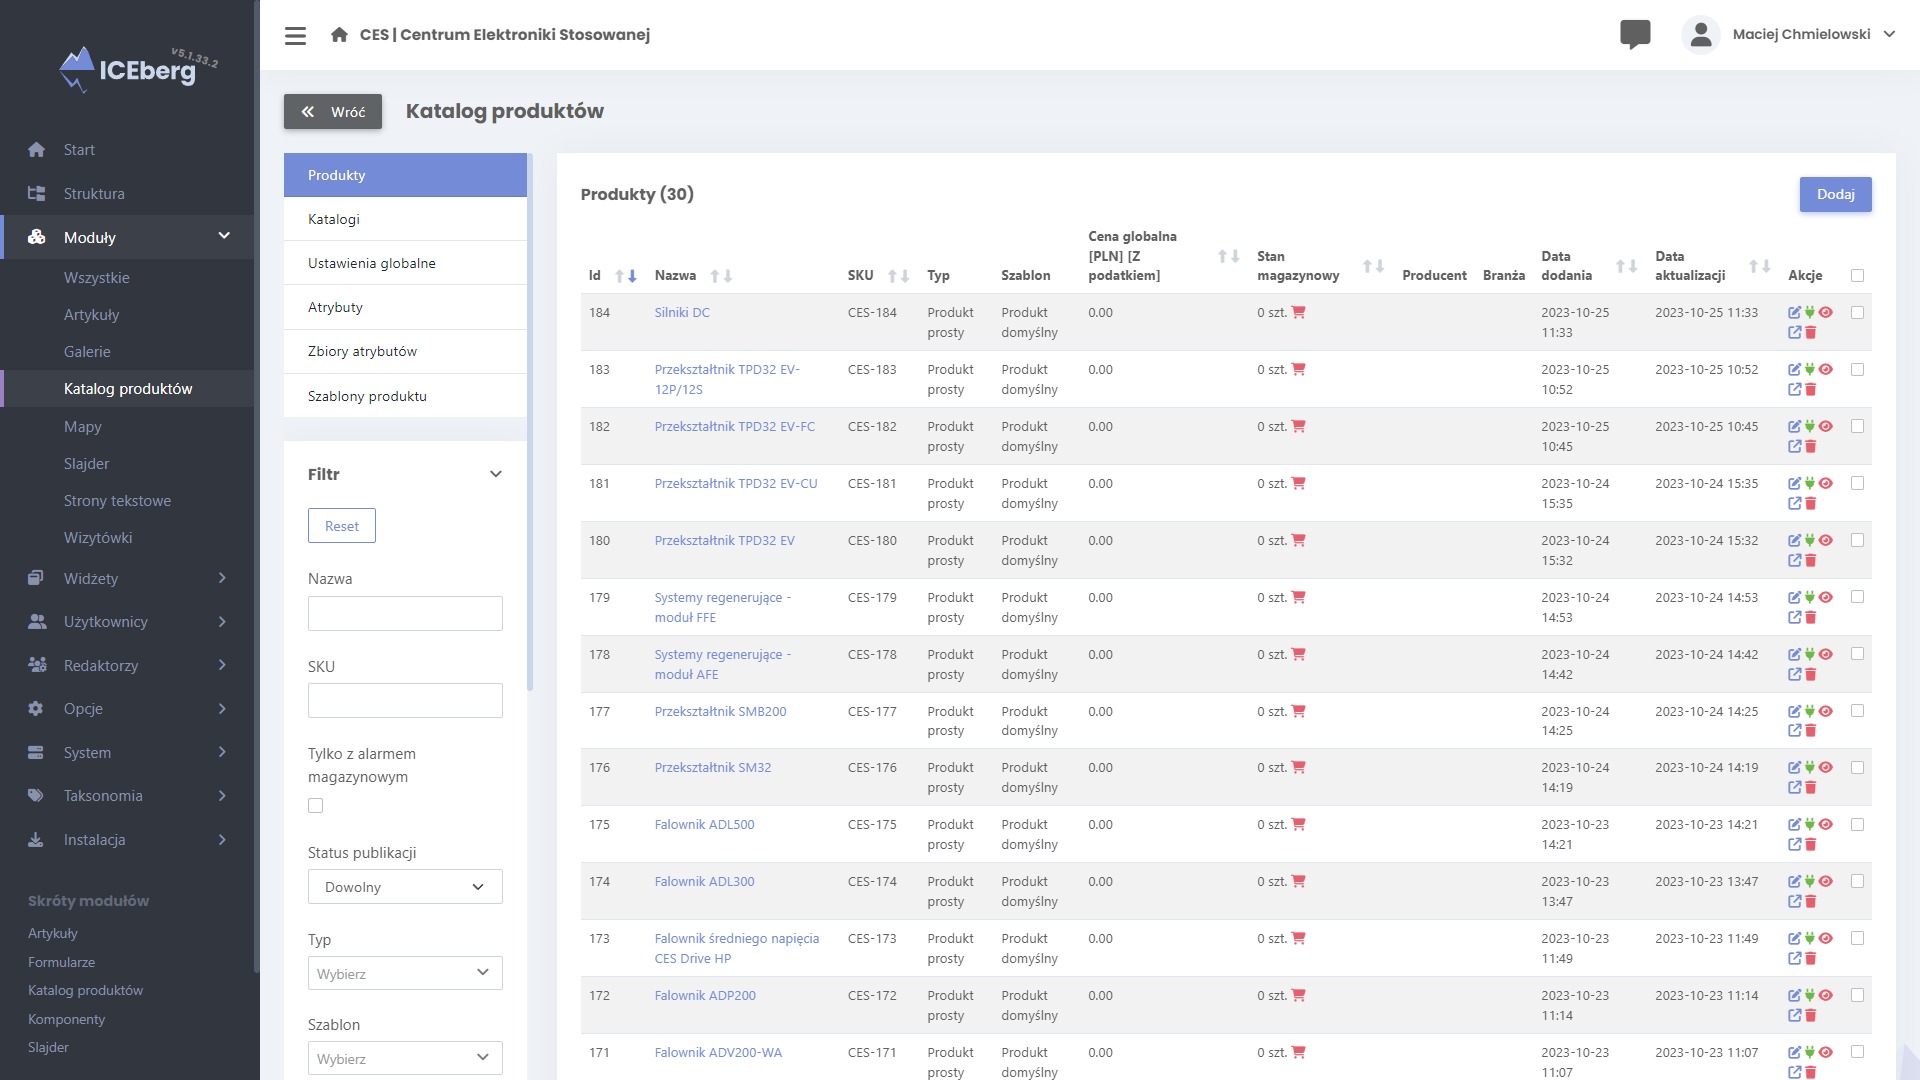Click the home icon beside CES title
Image resolution: width=1920 pixels, height=1080 pixels.
tap(339, 35)
